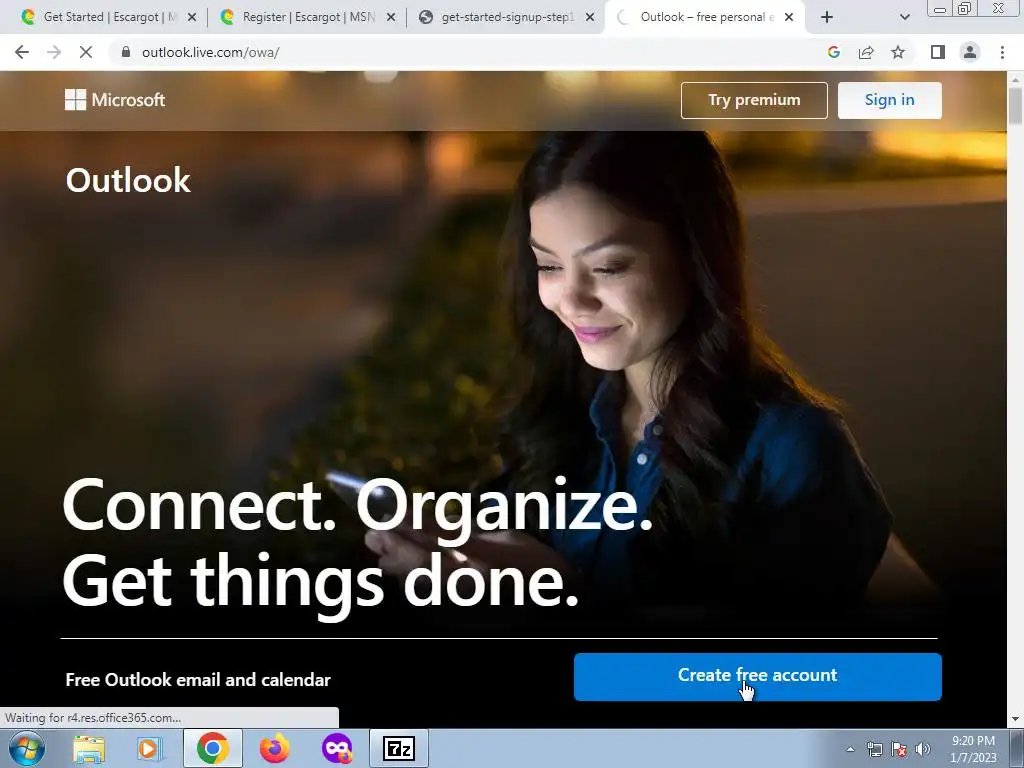Click the purple masked icon in taskbar
Screen dimensions: 1024x768
point(337,748)
